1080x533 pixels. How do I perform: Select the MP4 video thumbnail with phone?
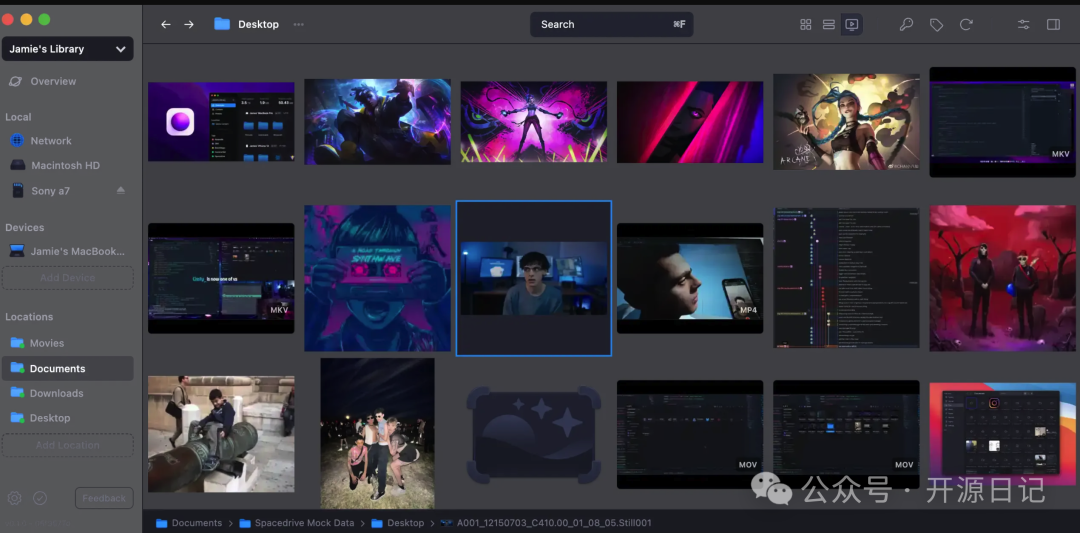point(689,278)
